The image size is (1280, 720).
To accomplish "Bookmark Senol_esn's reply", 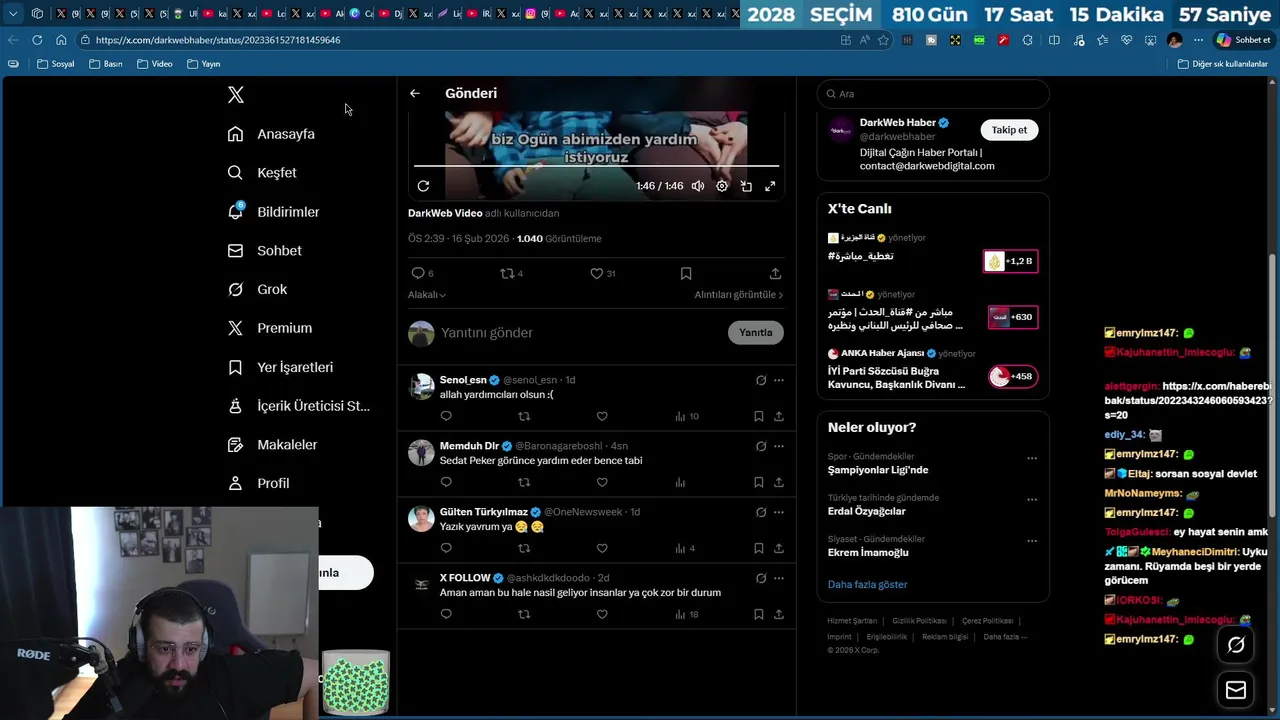I will pyautogui.click(x=759, y=416).
